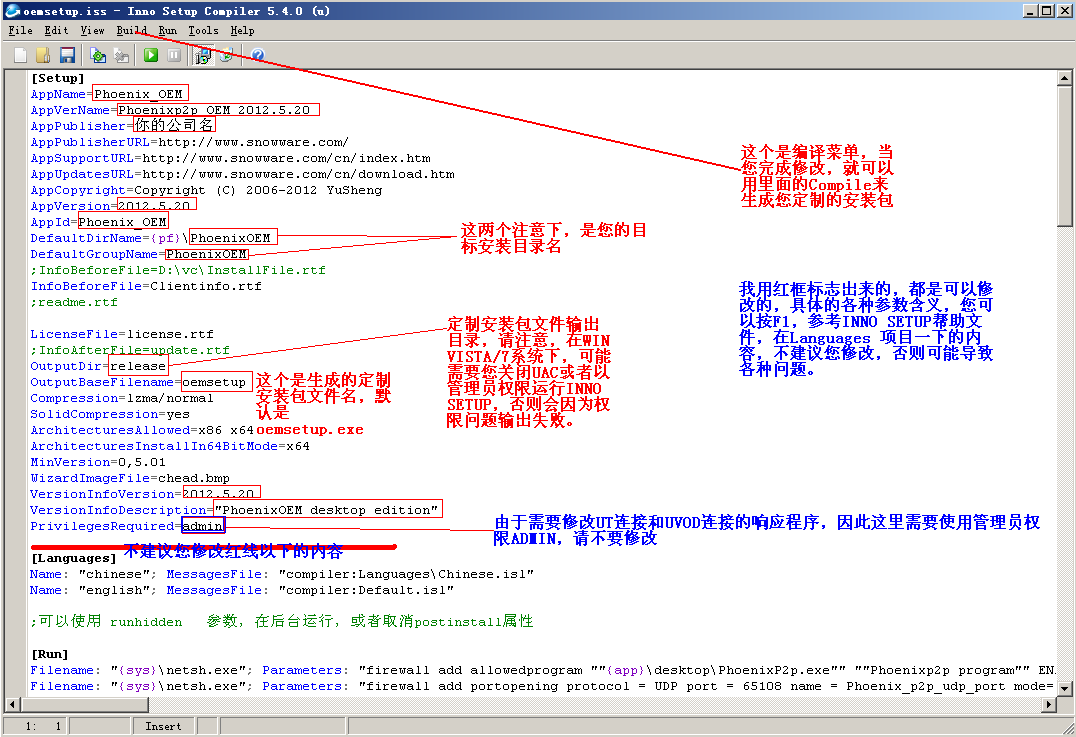The image size is (1076, 737).
Task: Click the AppVersion line
Action: (x=113, y=206)
